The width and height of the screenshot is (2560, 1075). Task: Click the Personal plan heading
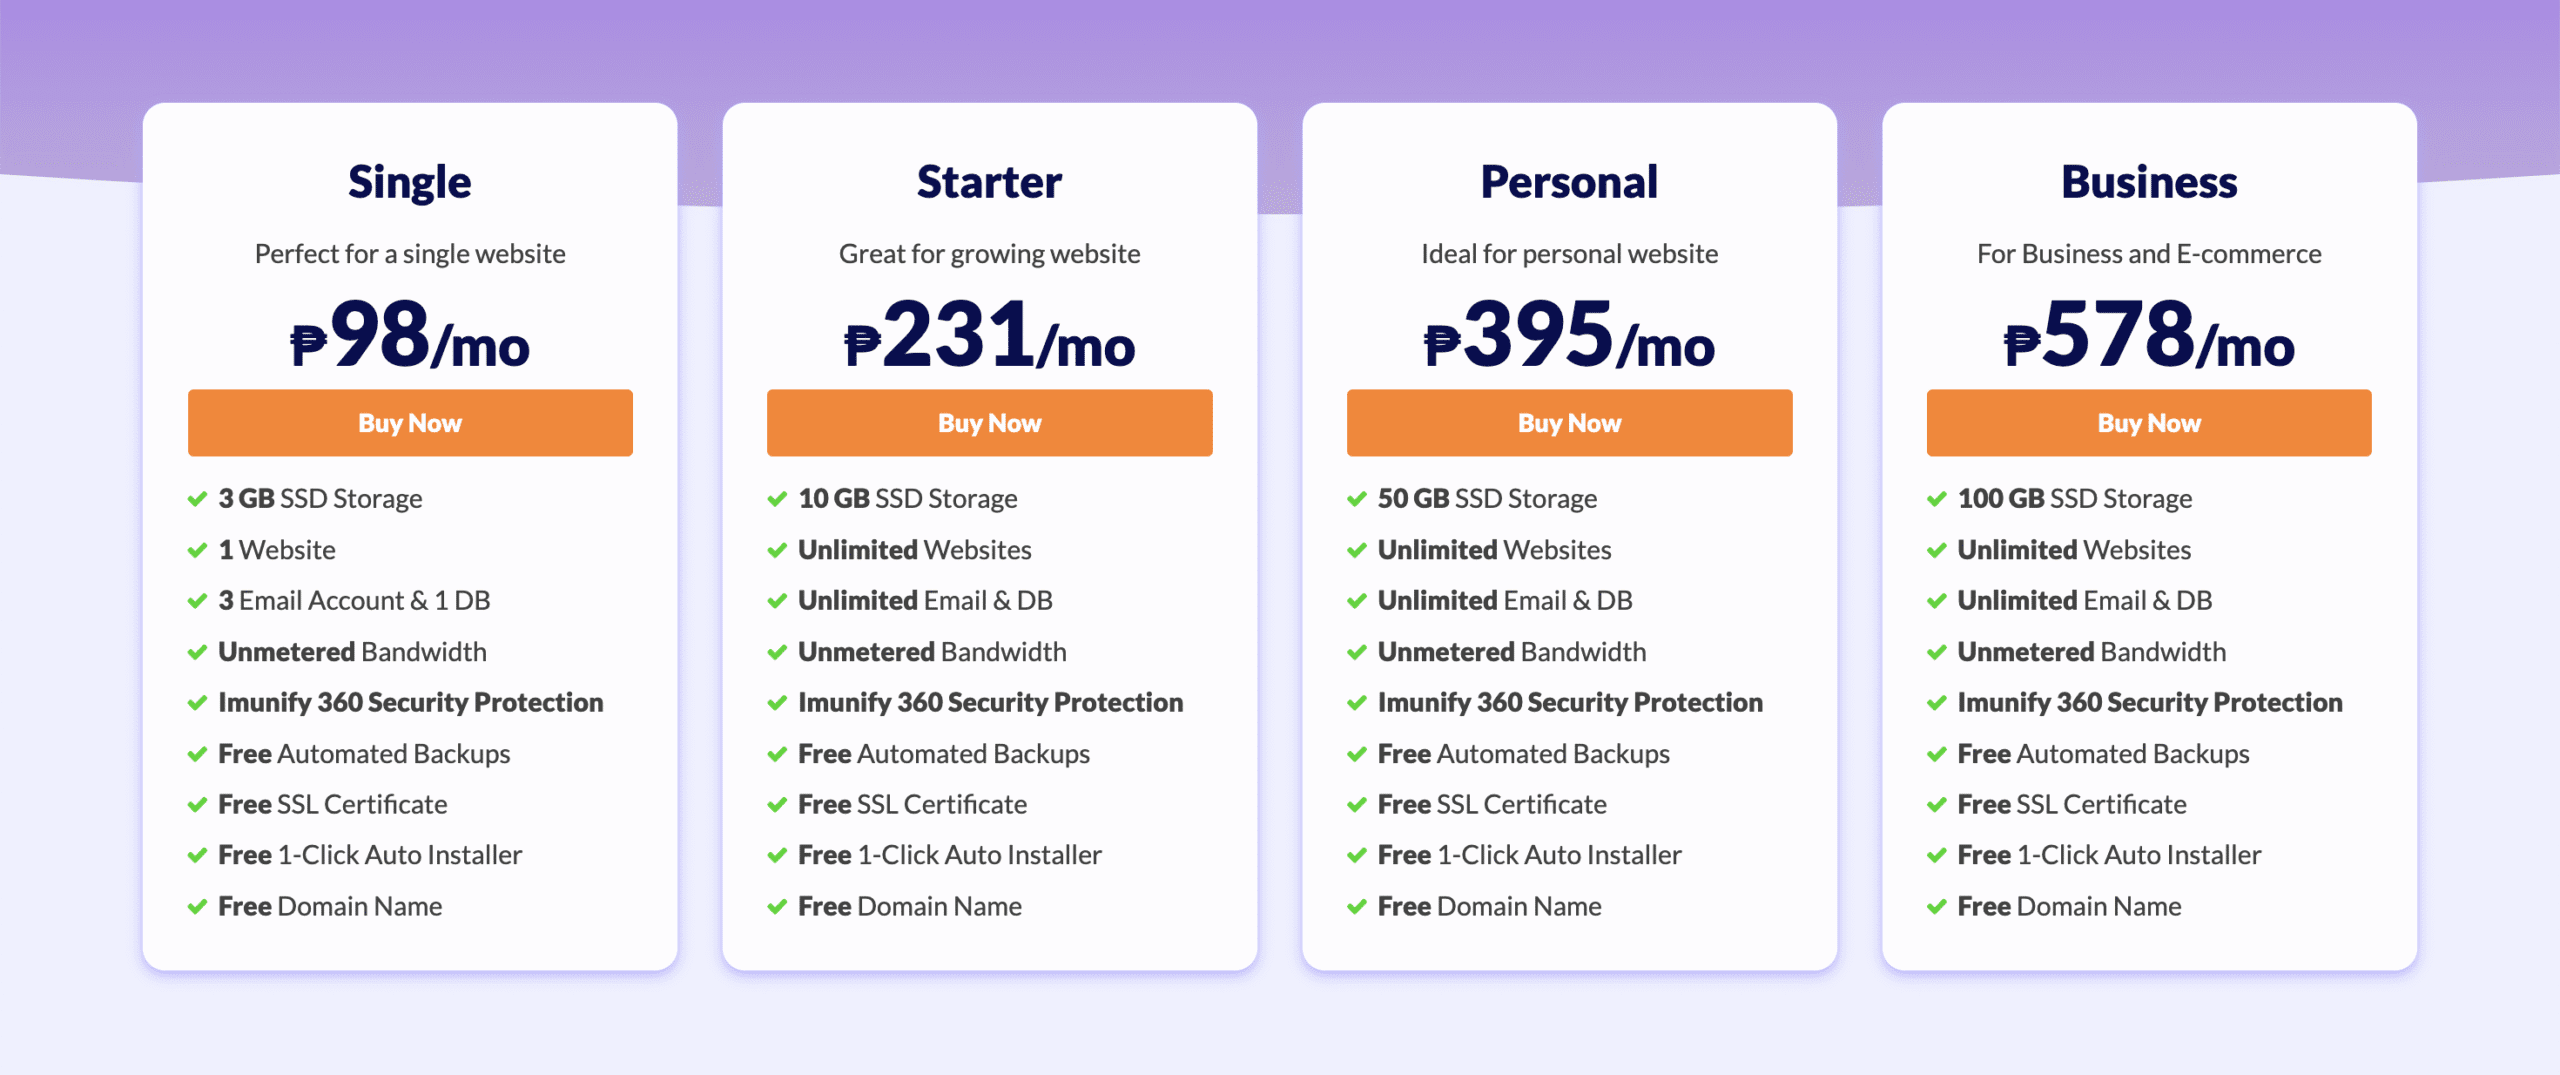point(1569,182)
